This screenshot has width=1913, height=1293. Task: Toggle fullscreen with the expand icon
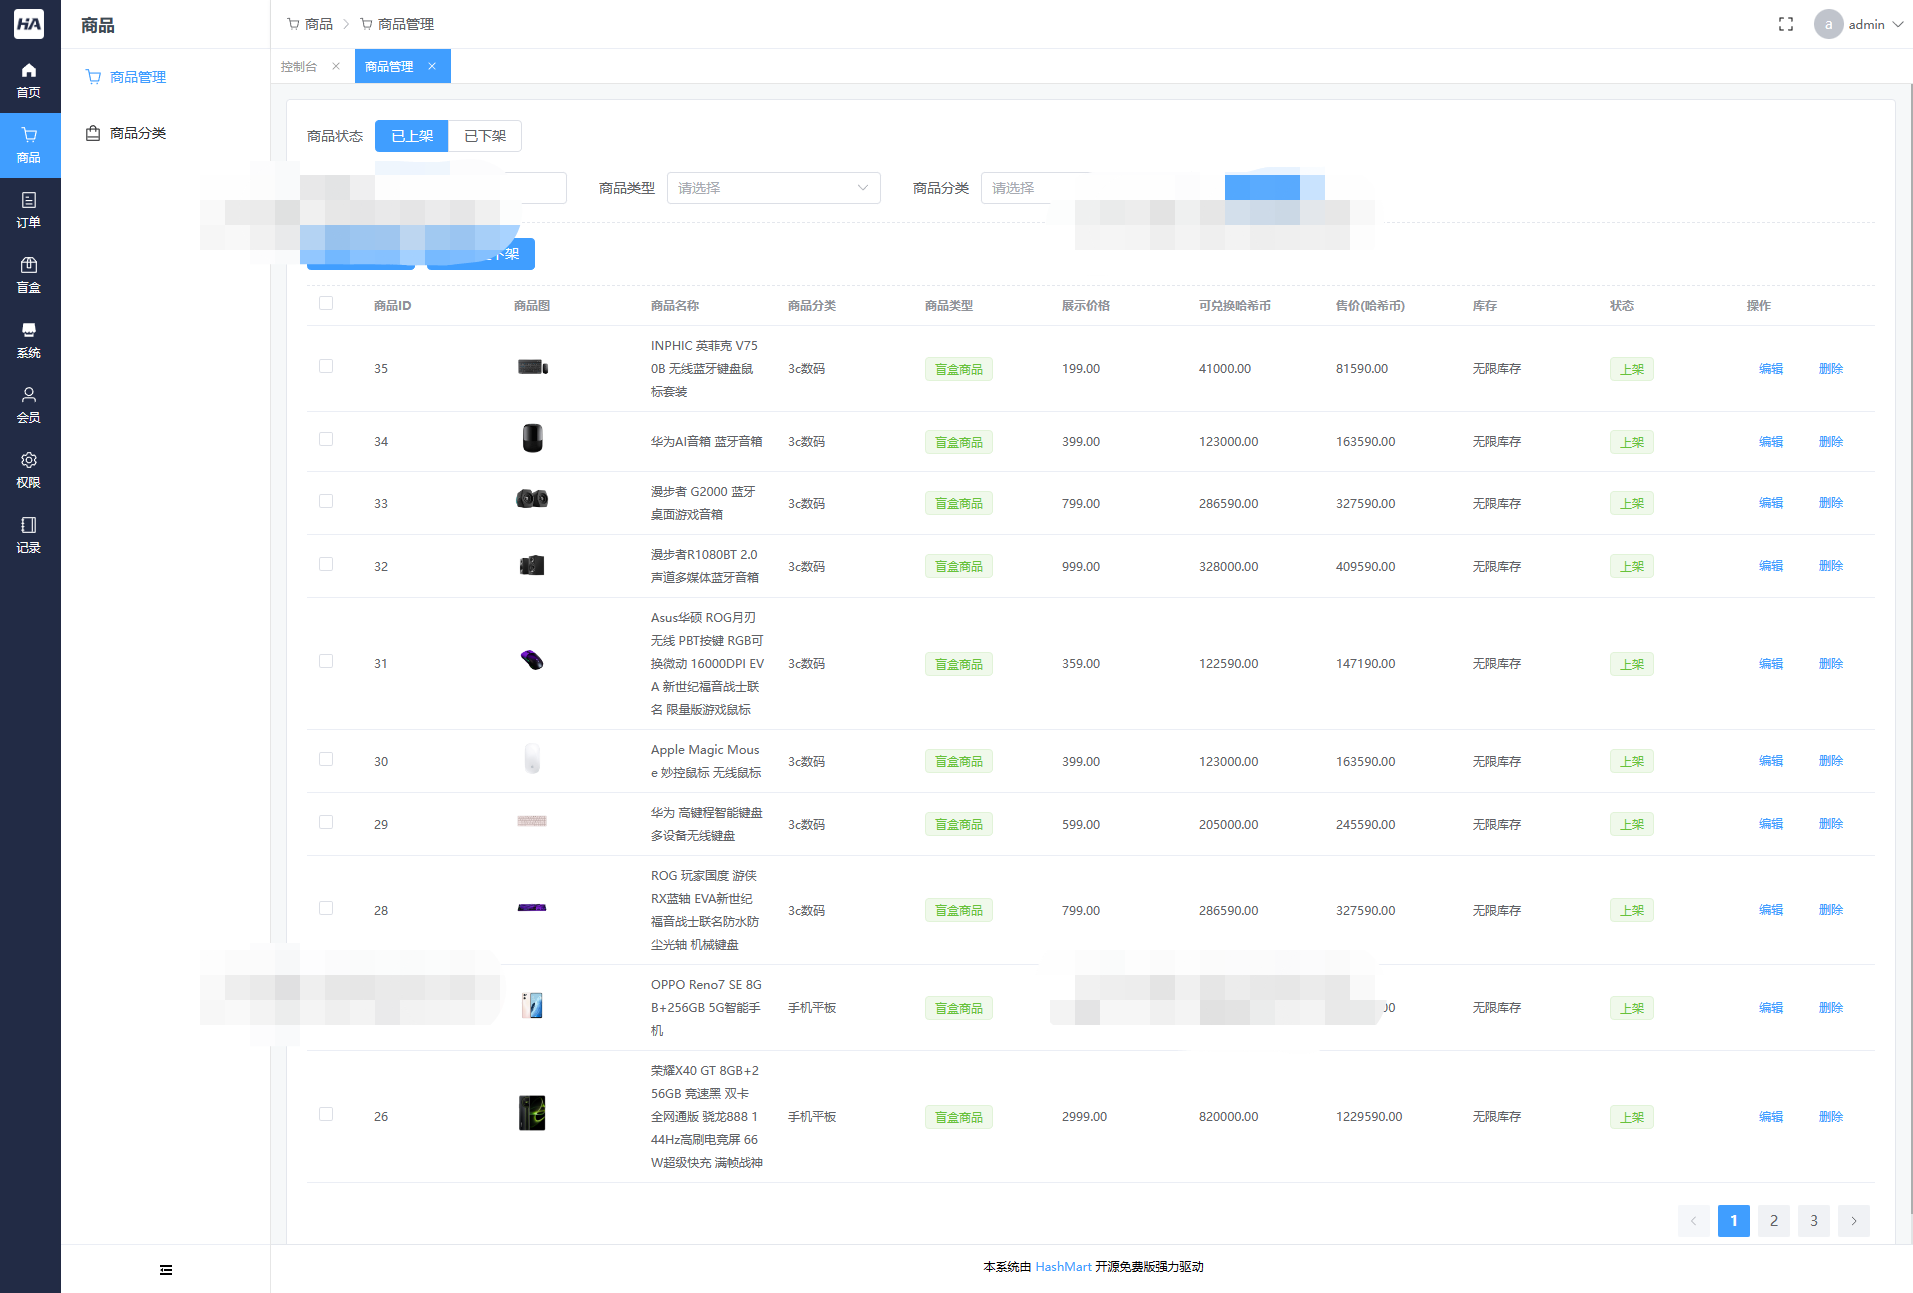coord(1786,24)
